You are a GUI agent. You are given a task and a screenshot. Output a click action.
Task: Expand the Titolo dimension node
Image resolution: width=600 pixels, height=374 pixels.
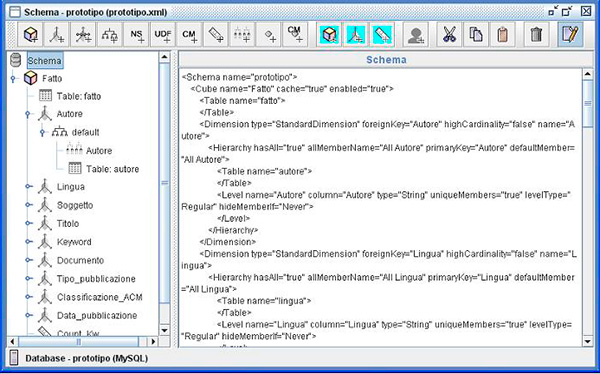pyautogui.click(x=29, y=223)
